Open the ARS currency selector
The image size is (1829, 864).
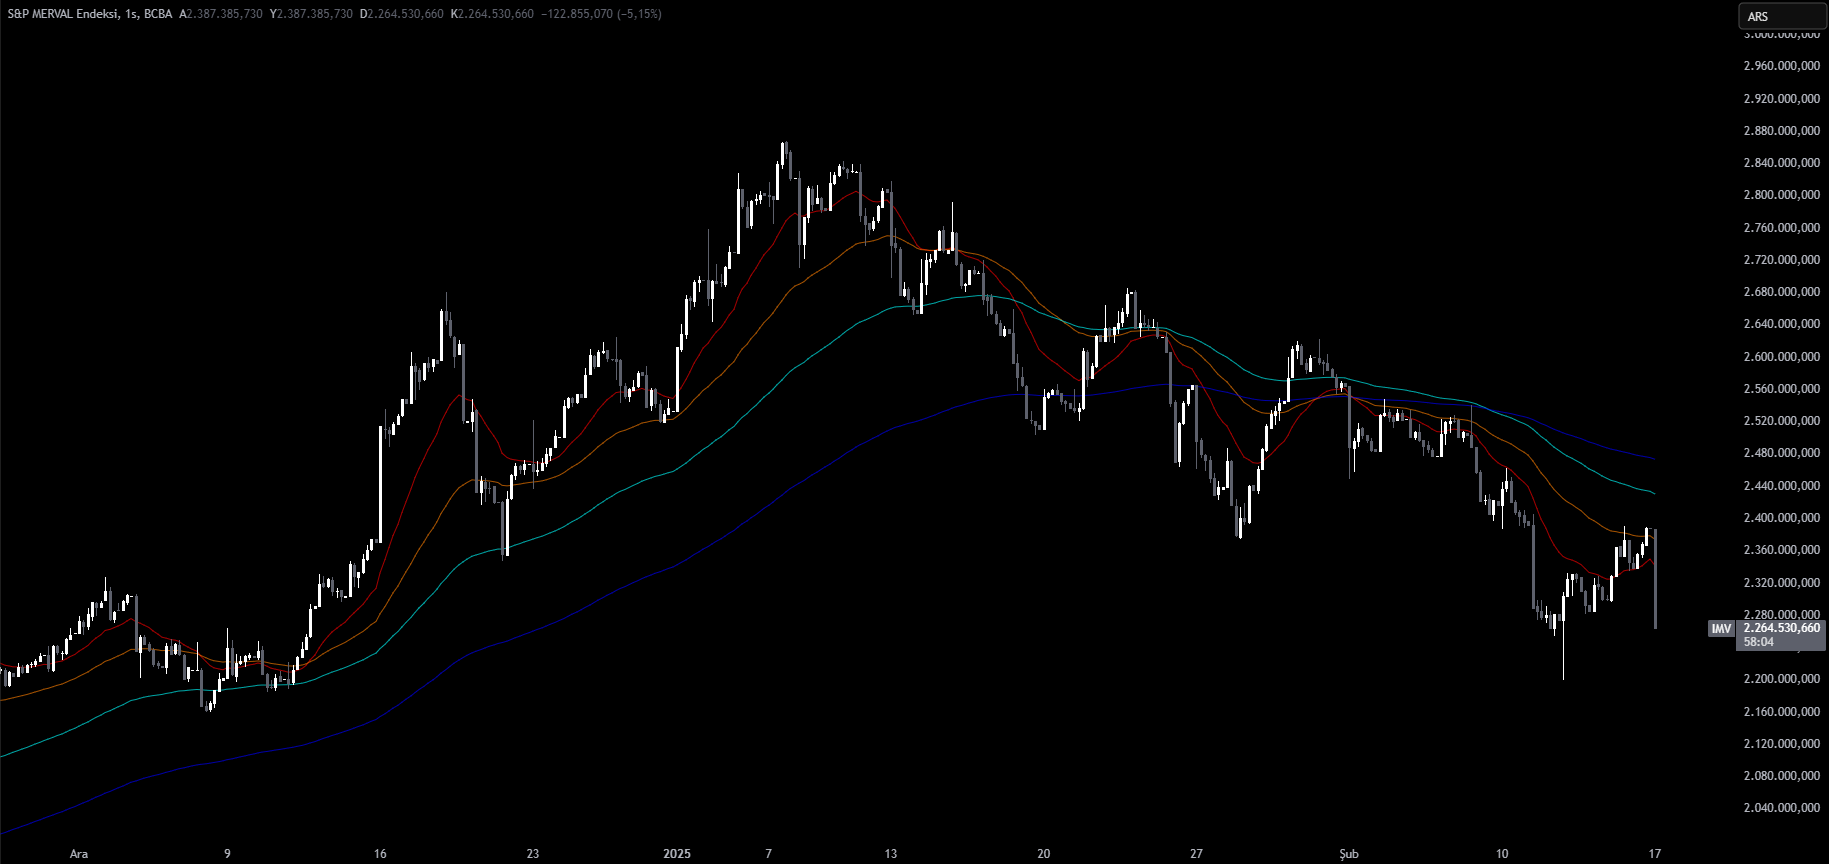tap(1782, 16)
